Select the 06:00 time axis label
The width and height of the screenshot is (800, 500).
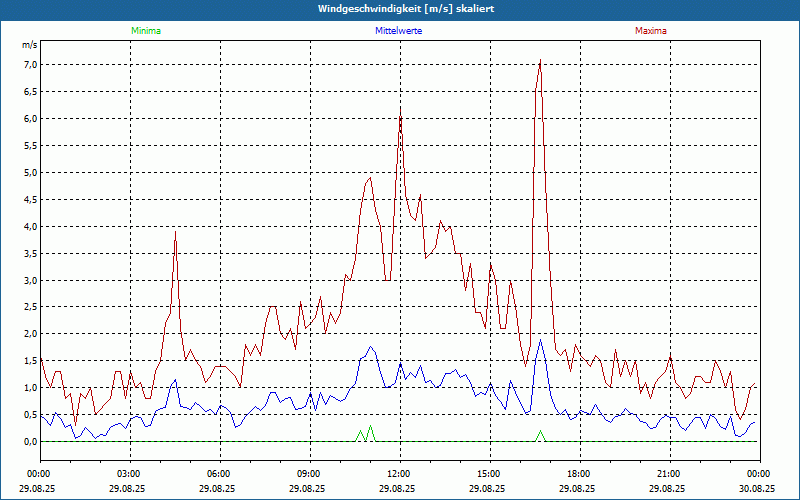pyautogui.click(x=219, y=473)
